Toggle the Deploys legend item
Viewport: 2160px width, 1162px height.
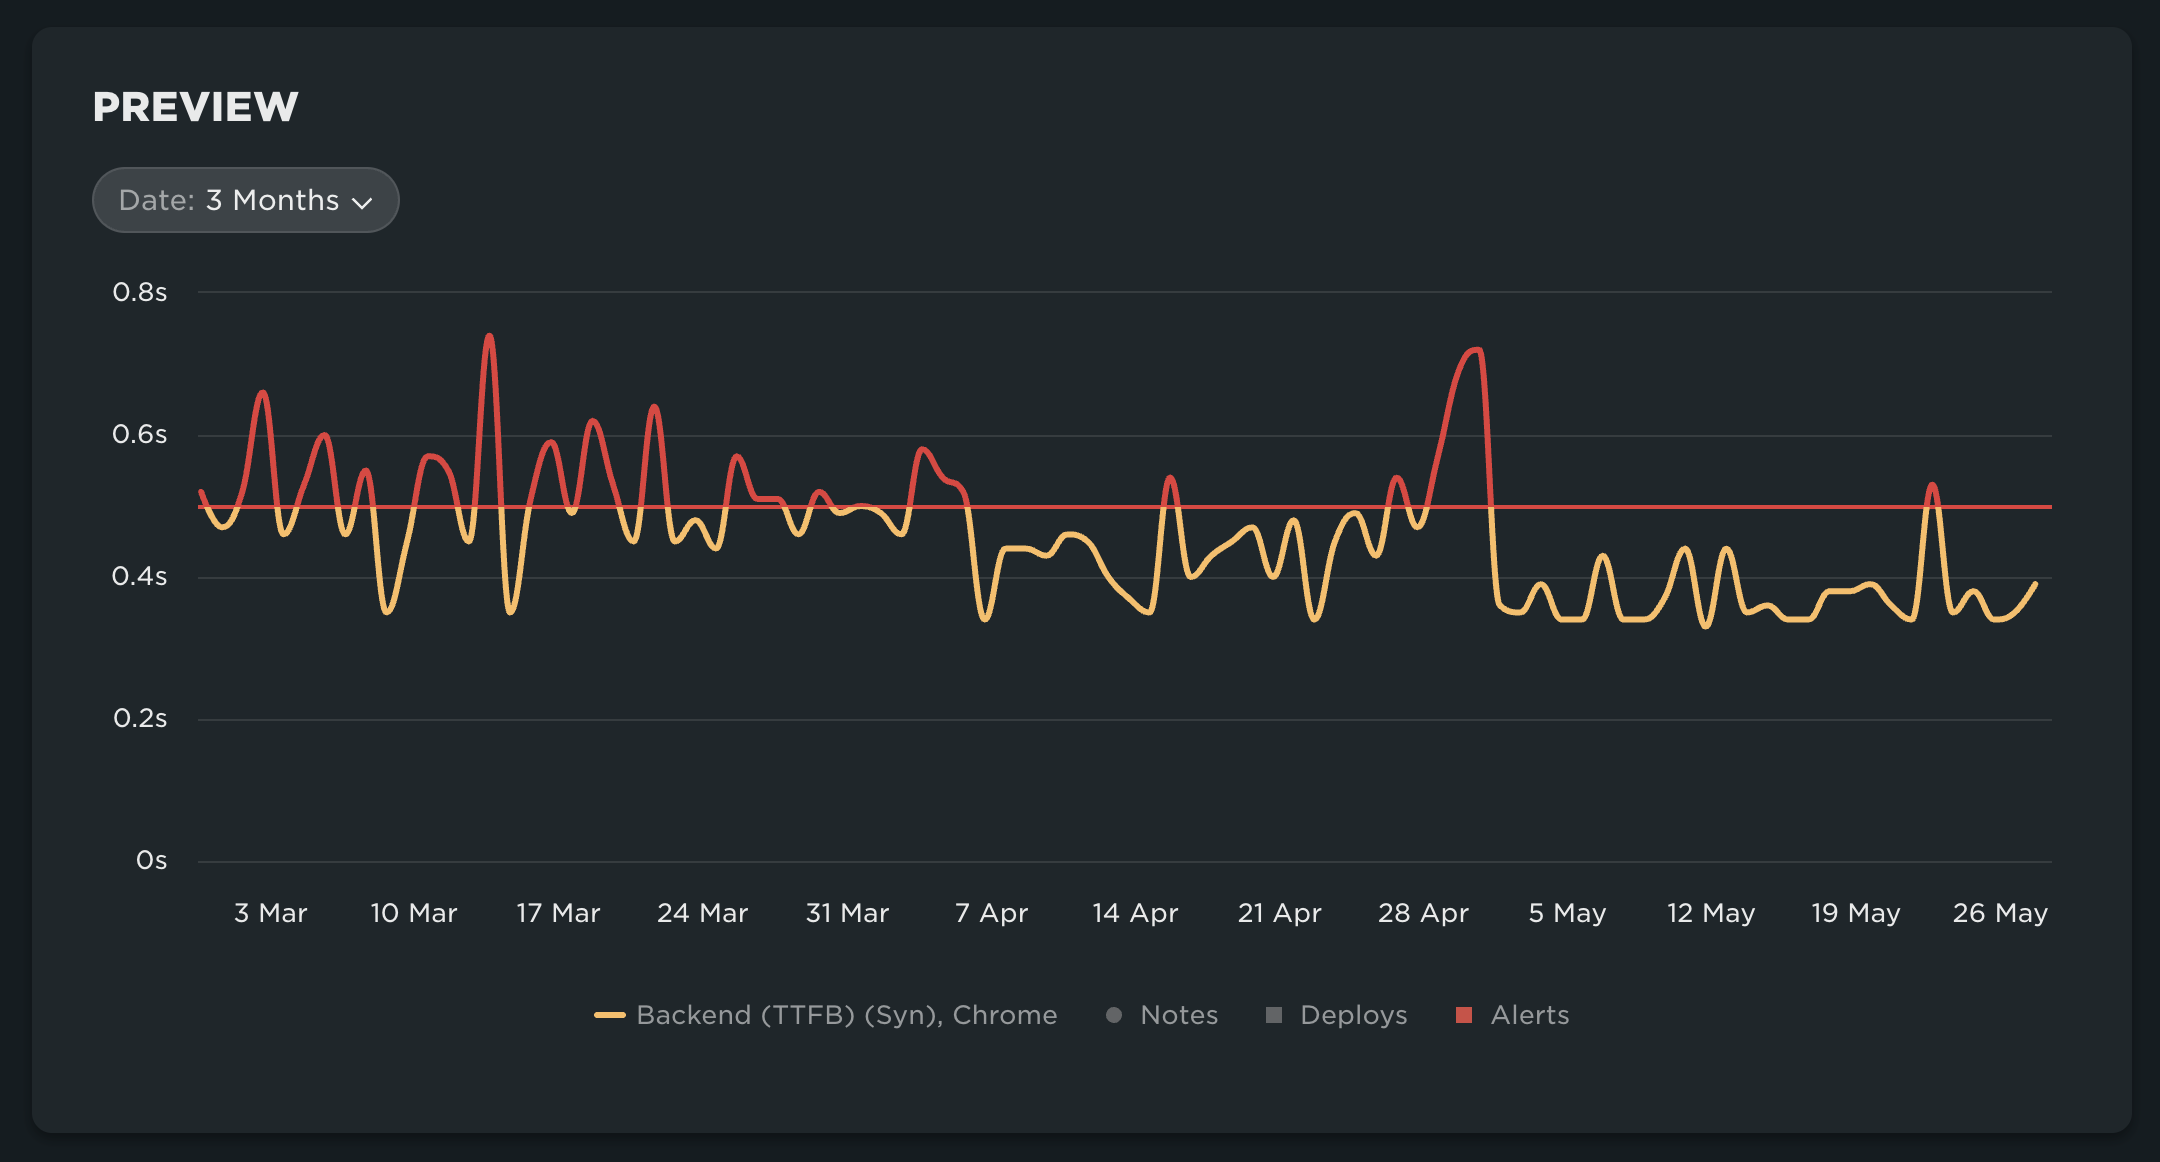click(1353, 1015)
